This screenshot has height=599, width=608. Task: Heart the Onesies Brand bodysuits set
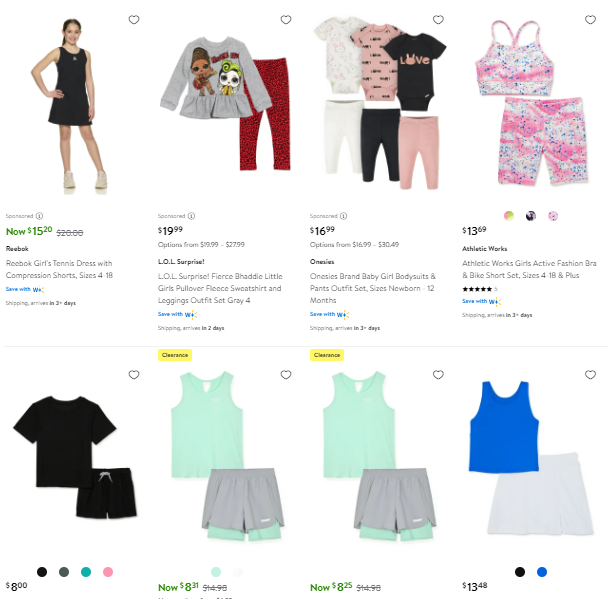coord(438,19)
